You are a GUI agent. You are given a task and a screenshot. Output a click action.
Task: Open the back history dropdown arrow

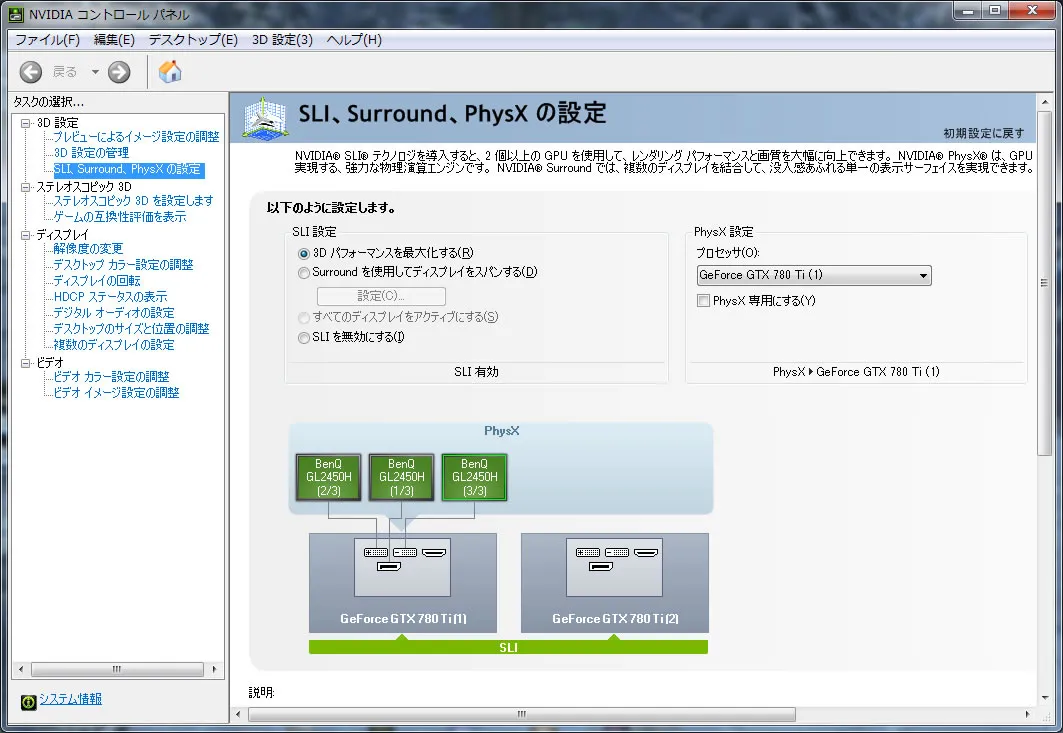(95, 72)
